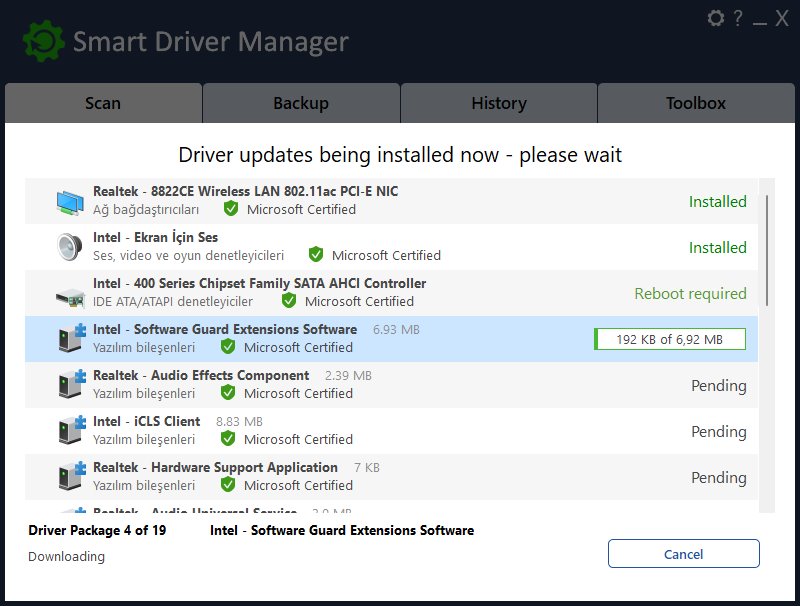800x606 pixels.
Task: Click Driver updates being installed now heading
Action: (400, 155)
